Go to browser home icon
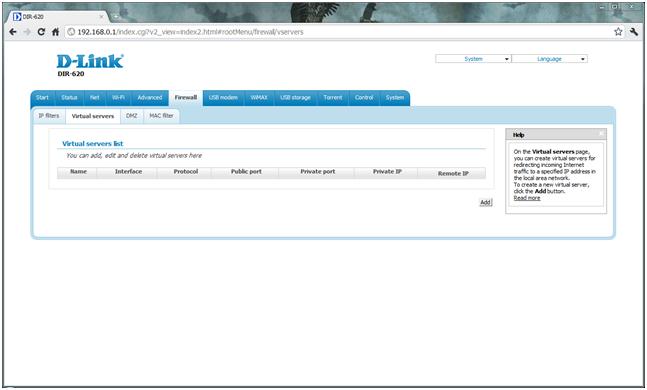Screen dimensions: 647x390 [55, 32]
